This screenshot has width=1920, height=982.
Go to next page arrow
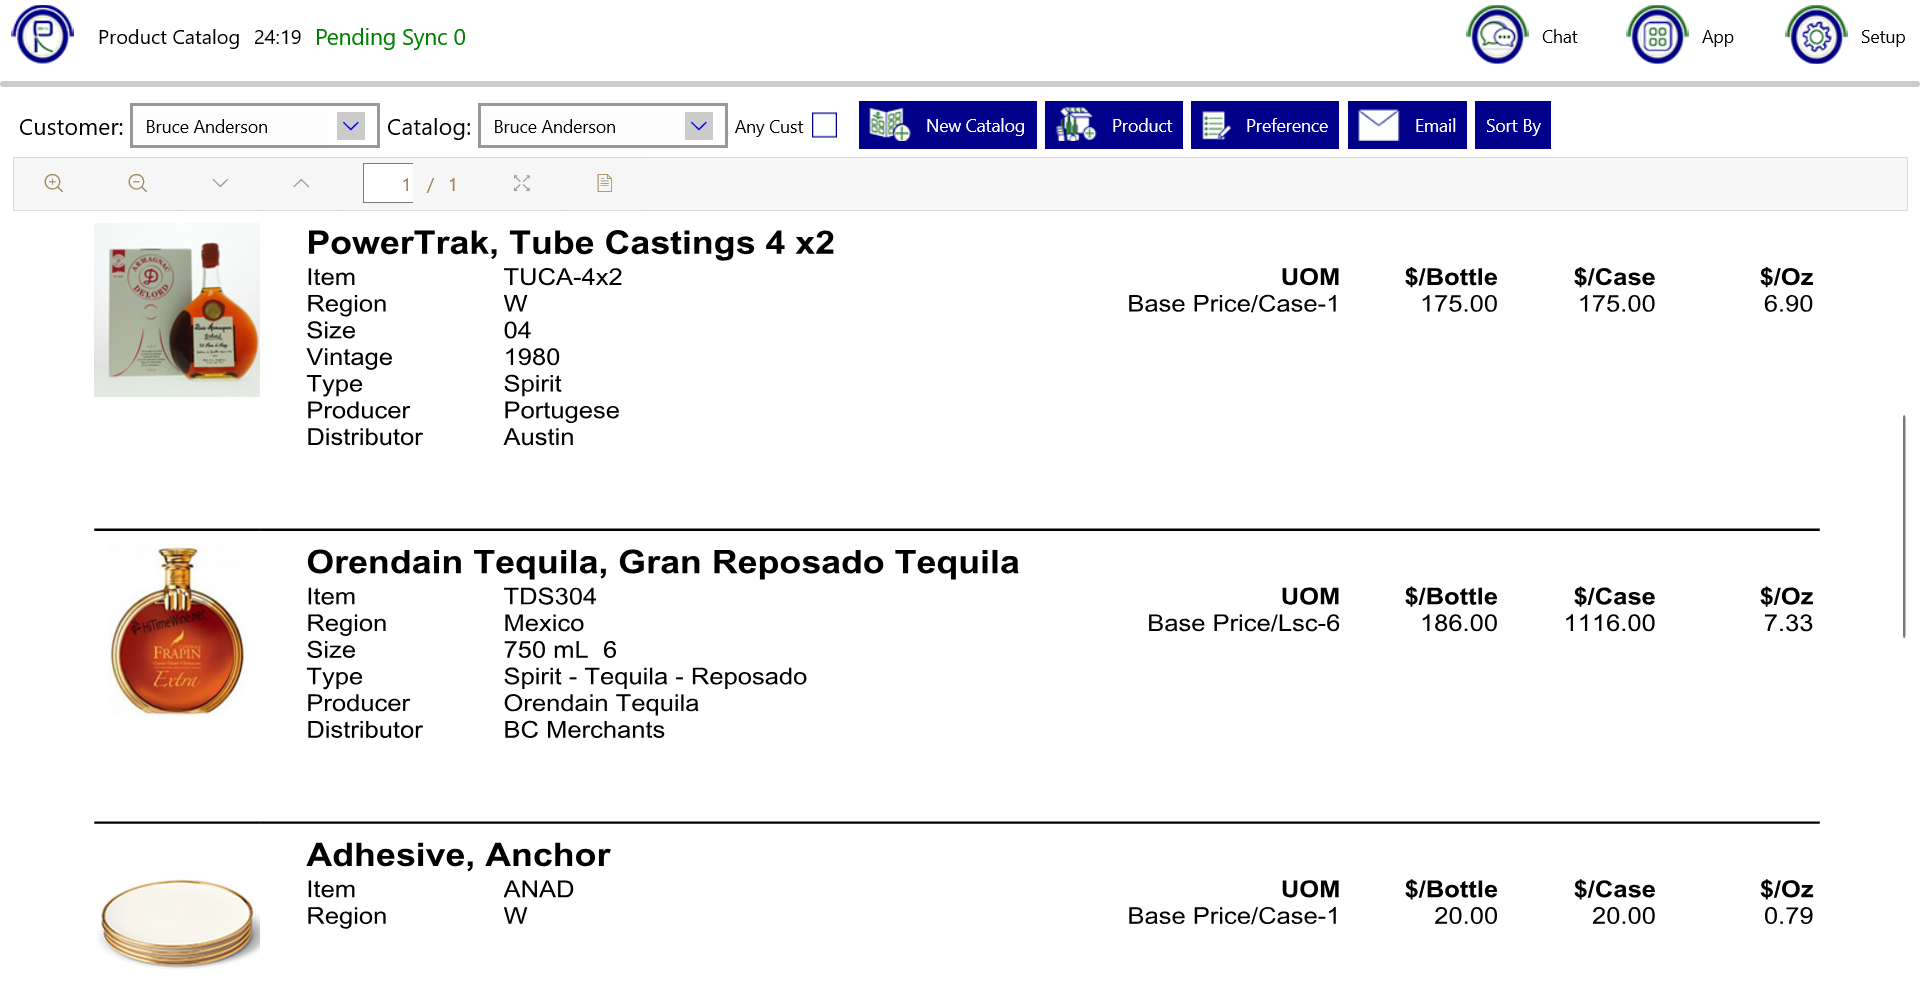coord(220,183)
